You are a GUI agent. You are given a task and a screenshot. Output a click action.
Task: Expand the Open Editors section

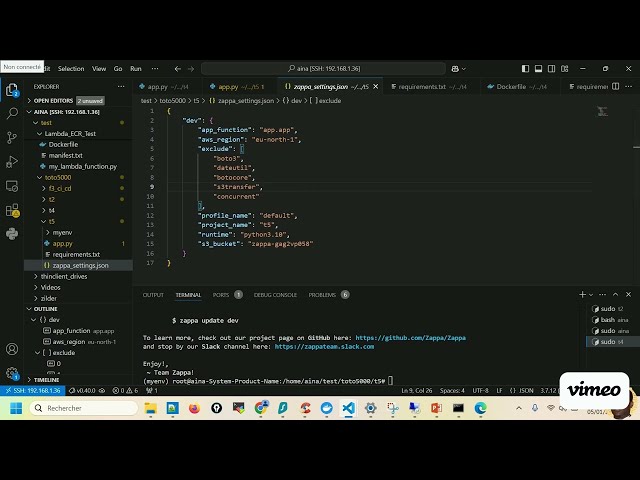(x=29, y=100)
